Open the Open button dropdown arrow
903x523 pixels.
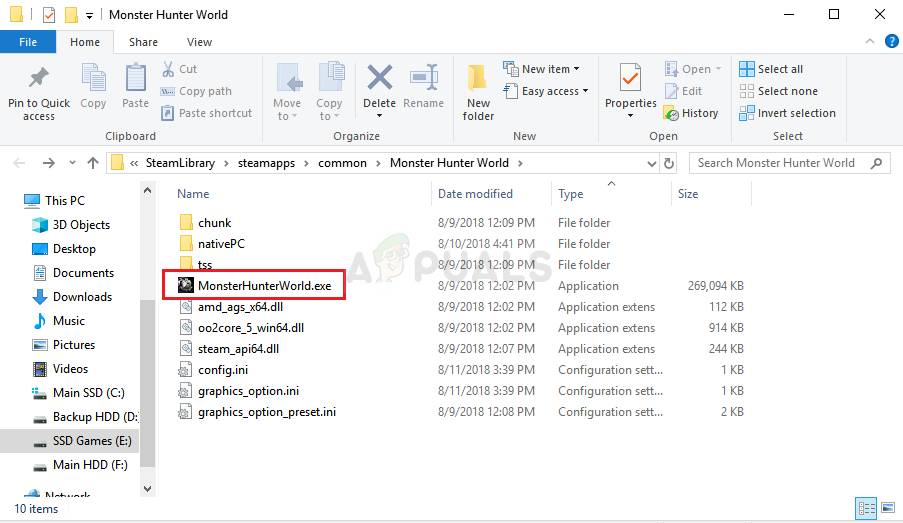[x=718, y=69]
